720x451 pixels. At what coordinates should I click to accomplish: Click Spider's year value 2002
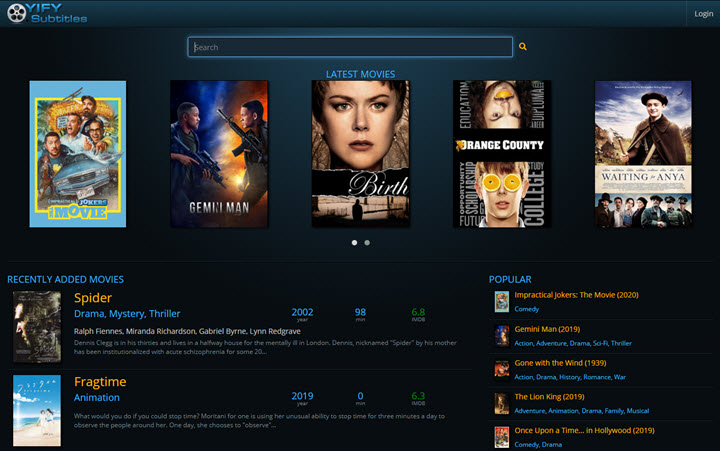[x=302, y=312]
